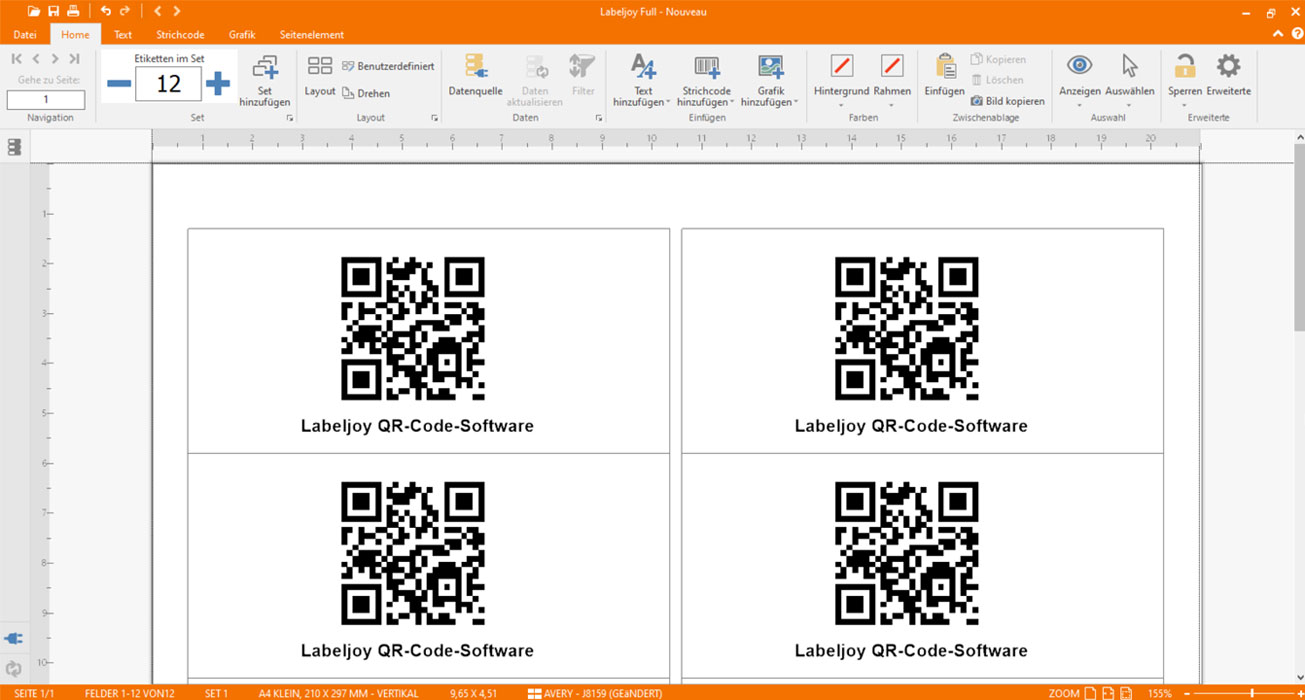
Task: Click the Gehe zu Seite page field
Action: (x=46, y=100)
